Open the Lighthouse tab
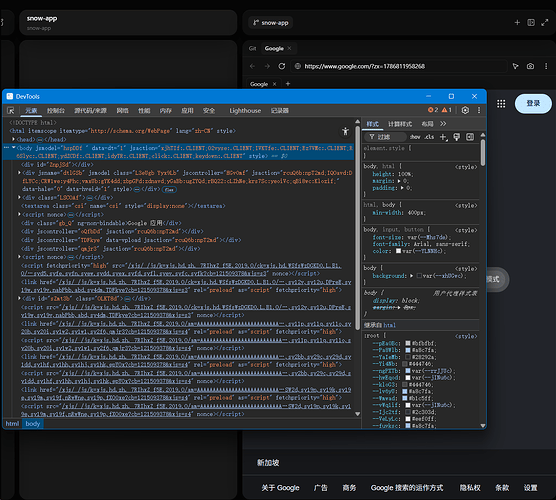556x500 pixels. tap(245, 111)
